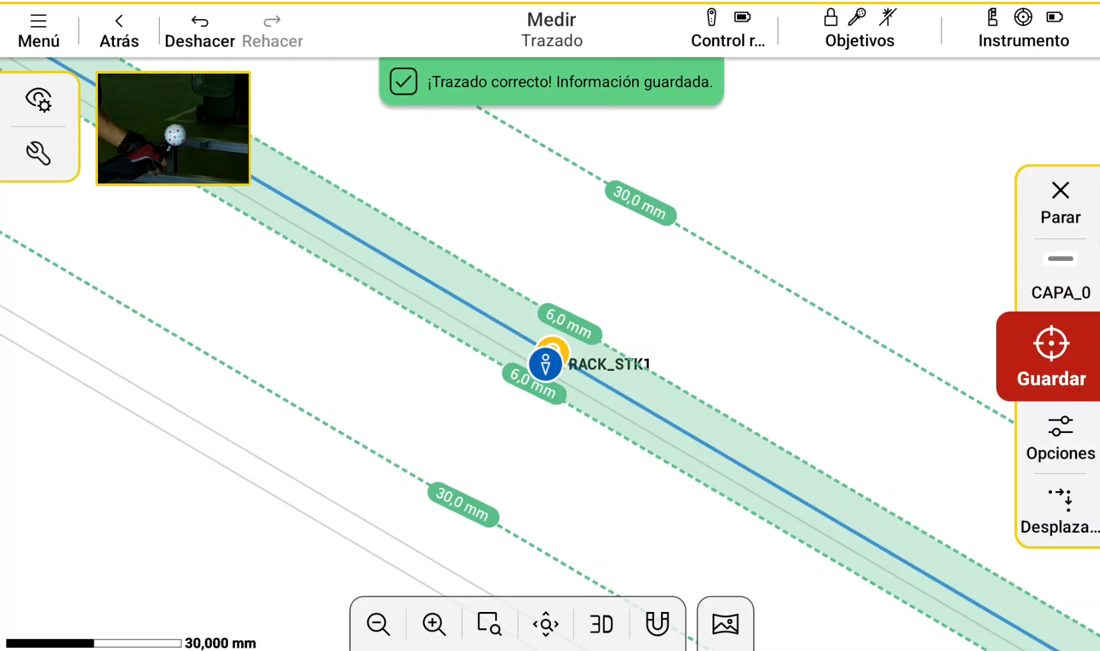Dismiss the Trazado correcto confirmation banner

(x=551, y=82)
